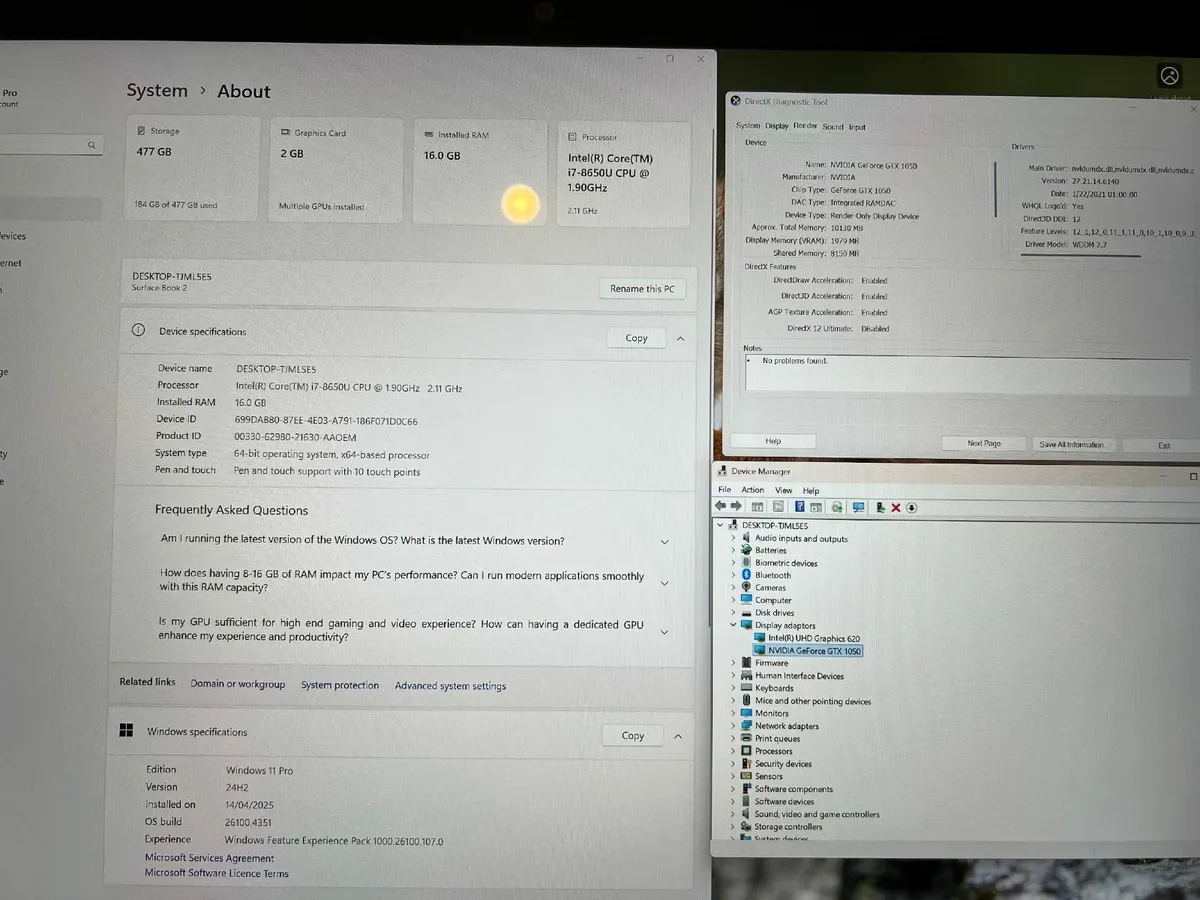Click the Storage 477 GB card
1200x900 pixels.
point(193,167)
